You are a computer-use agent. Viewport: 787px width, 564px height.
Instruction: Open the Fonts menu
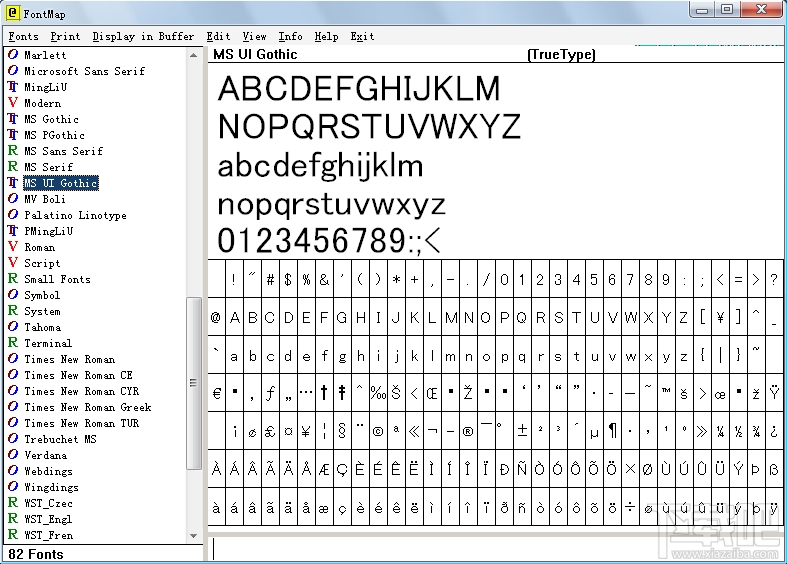click(23, 36)
